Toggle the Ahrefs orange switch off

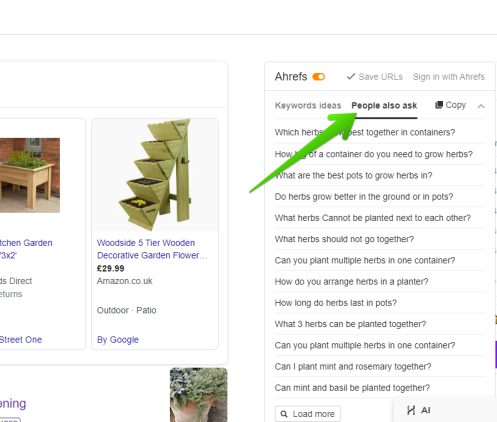point(319,77)
